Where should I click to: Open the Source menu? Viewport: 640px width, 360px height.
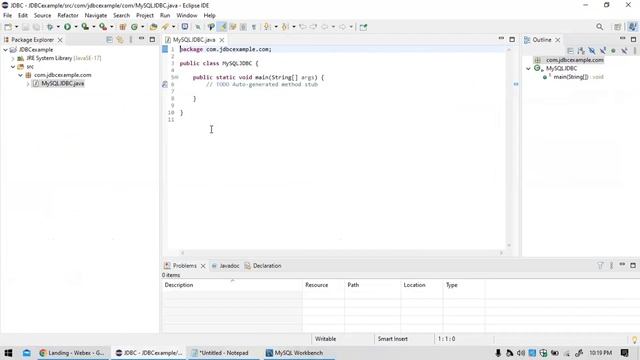click(x=42, y=16)
